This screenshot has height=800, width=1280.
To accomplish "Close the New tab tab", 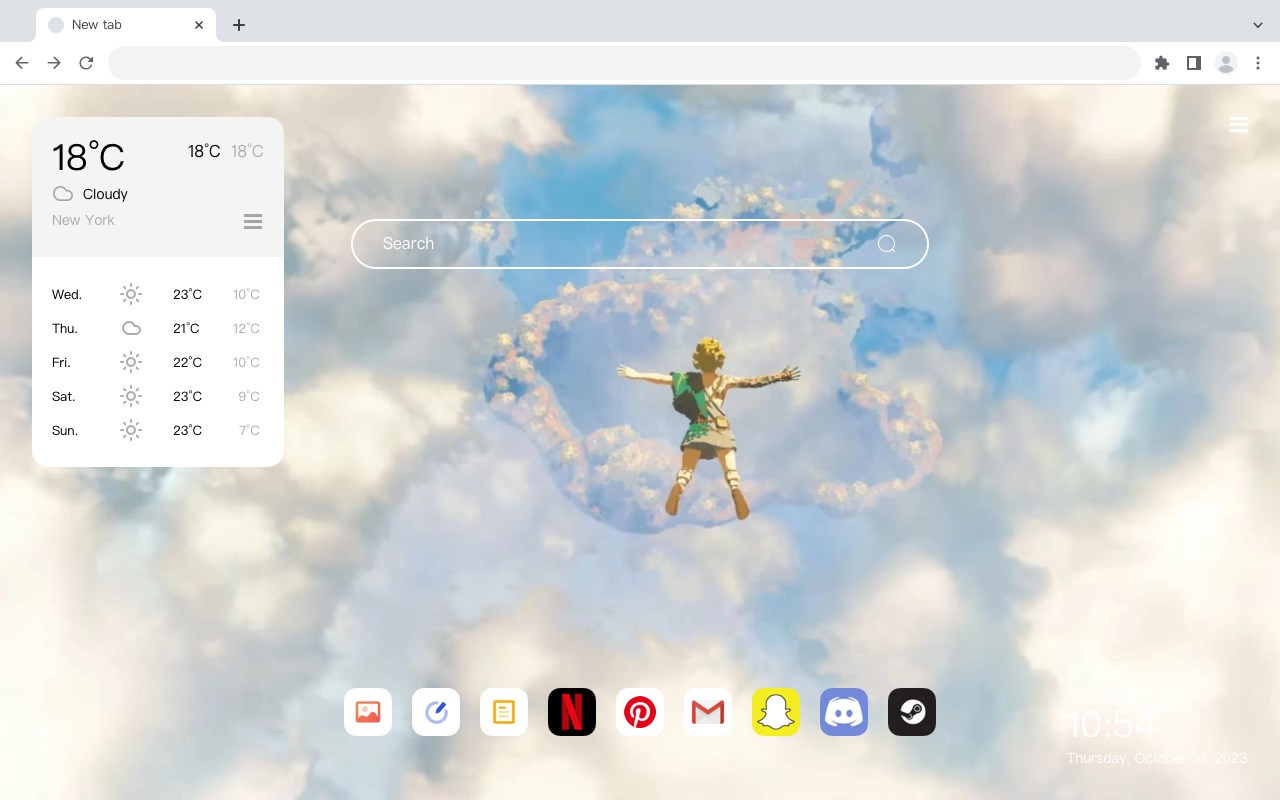I will coord(200,25).
